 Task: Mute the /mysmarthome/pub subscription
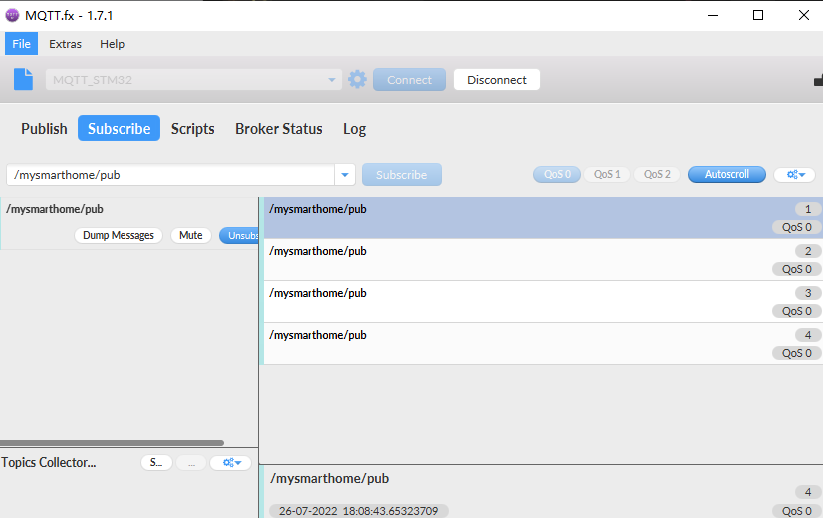click(190, 236)
